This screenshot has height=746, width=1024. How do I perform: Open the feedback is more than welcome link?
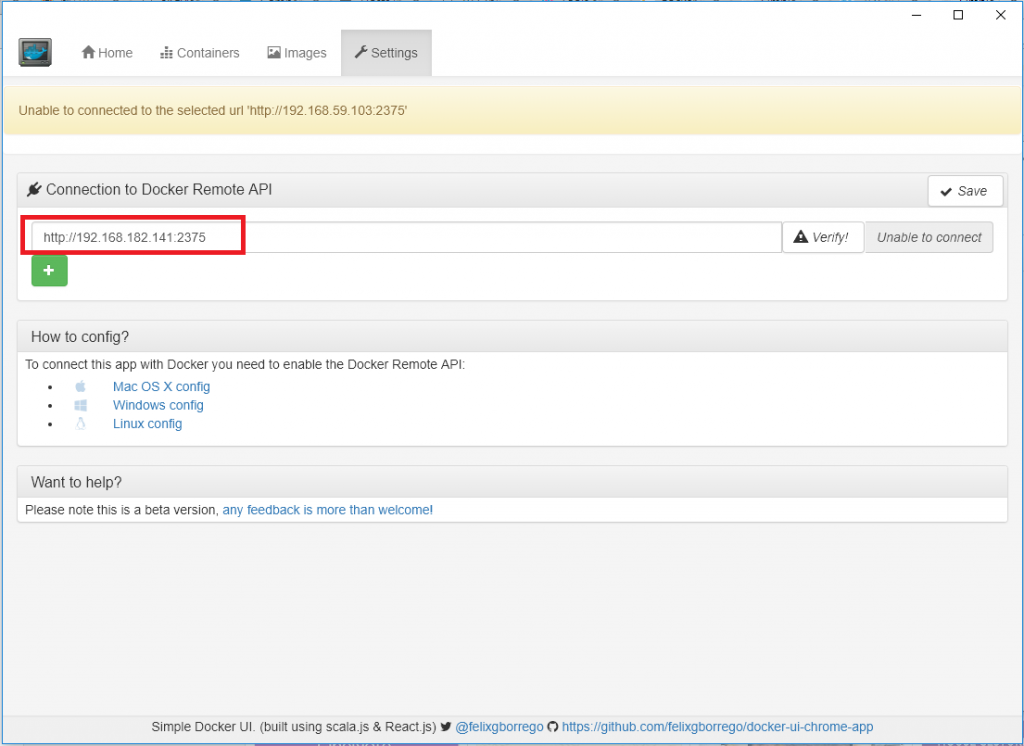click(x=327, y=510)
